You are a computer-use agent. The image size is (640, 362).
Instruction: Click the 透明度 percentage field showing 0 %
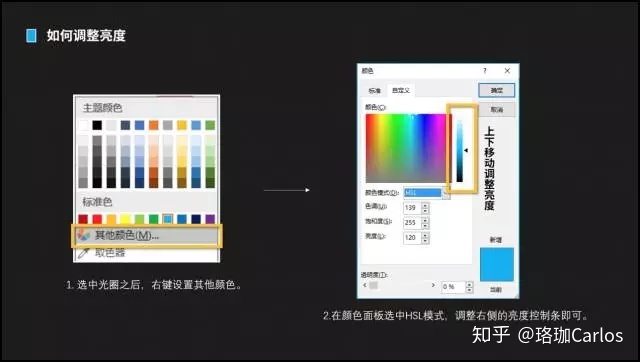pyautogui.click(x=453, y=287)
